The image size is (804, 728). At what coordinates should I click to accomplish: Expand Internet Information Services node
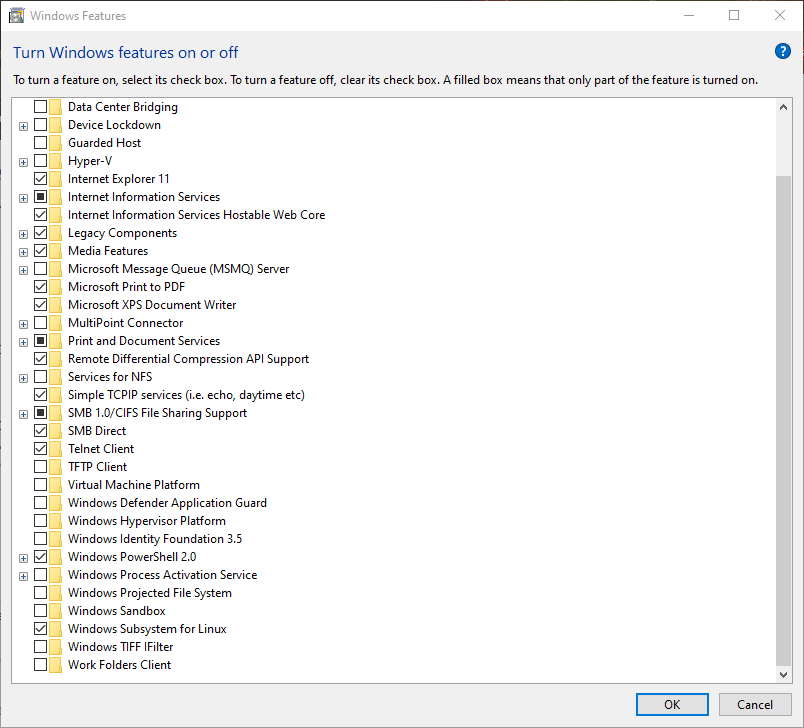(24, 198)
